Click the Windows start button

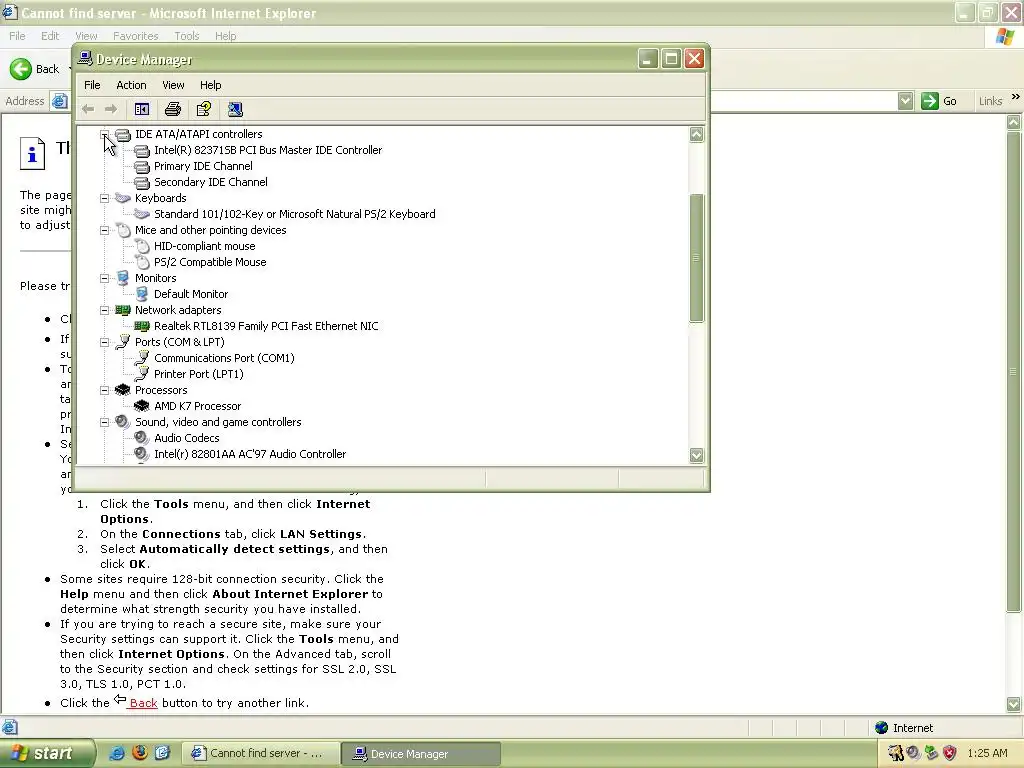[x=46, y=753]
